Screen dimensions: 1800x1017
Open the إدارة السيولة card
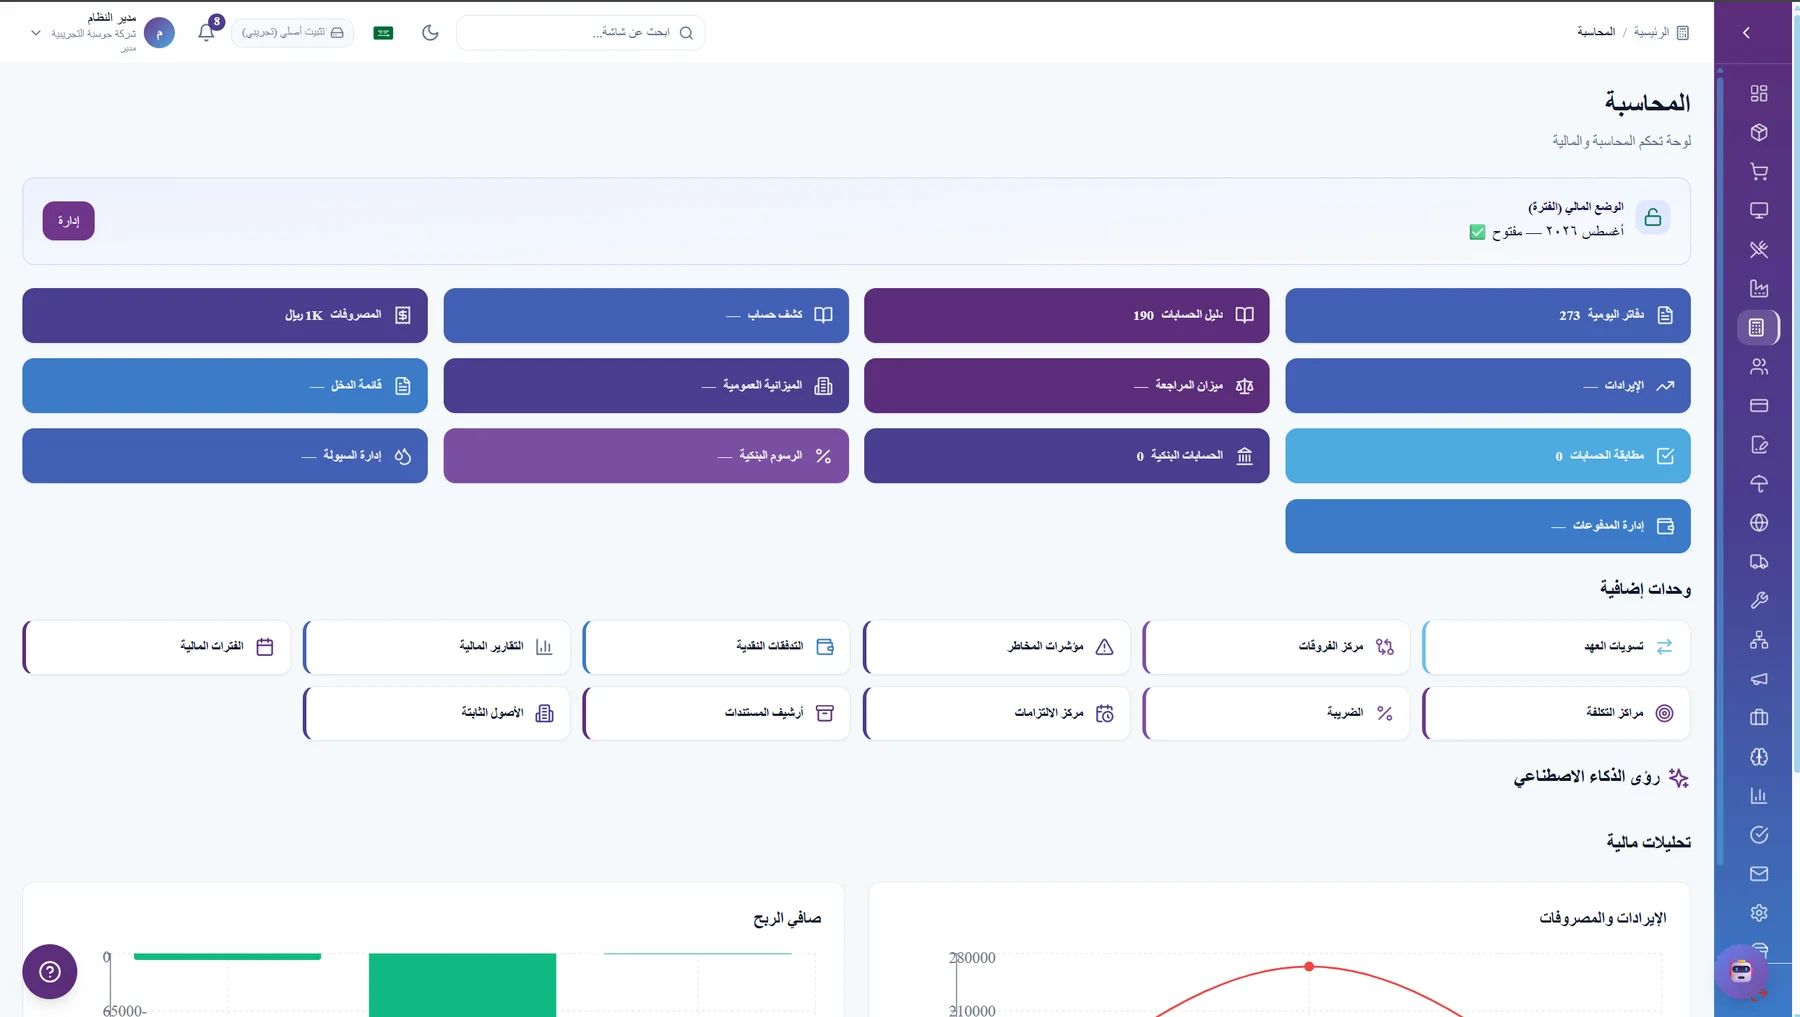(225, 455)
